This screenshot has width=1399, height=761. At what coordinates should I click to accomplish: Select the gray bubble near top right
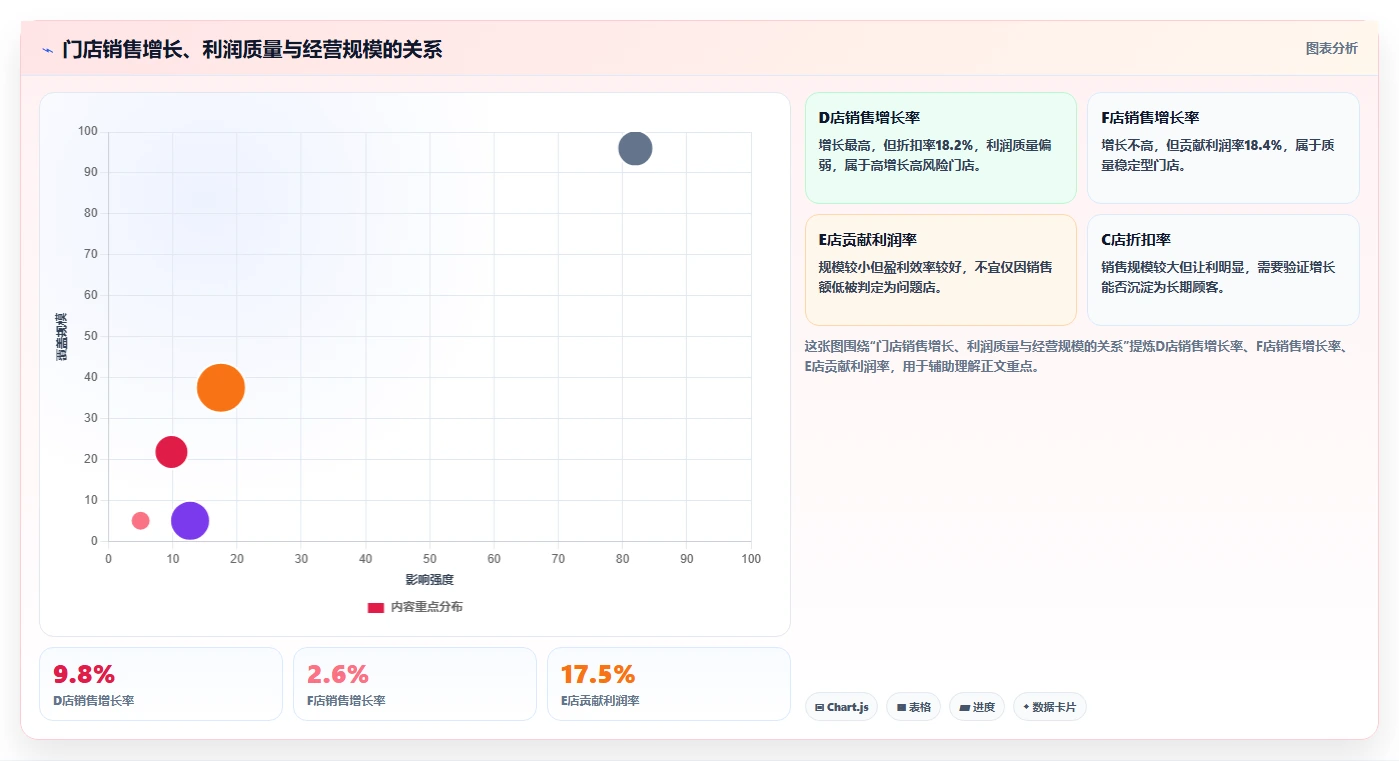pos(635,148)
